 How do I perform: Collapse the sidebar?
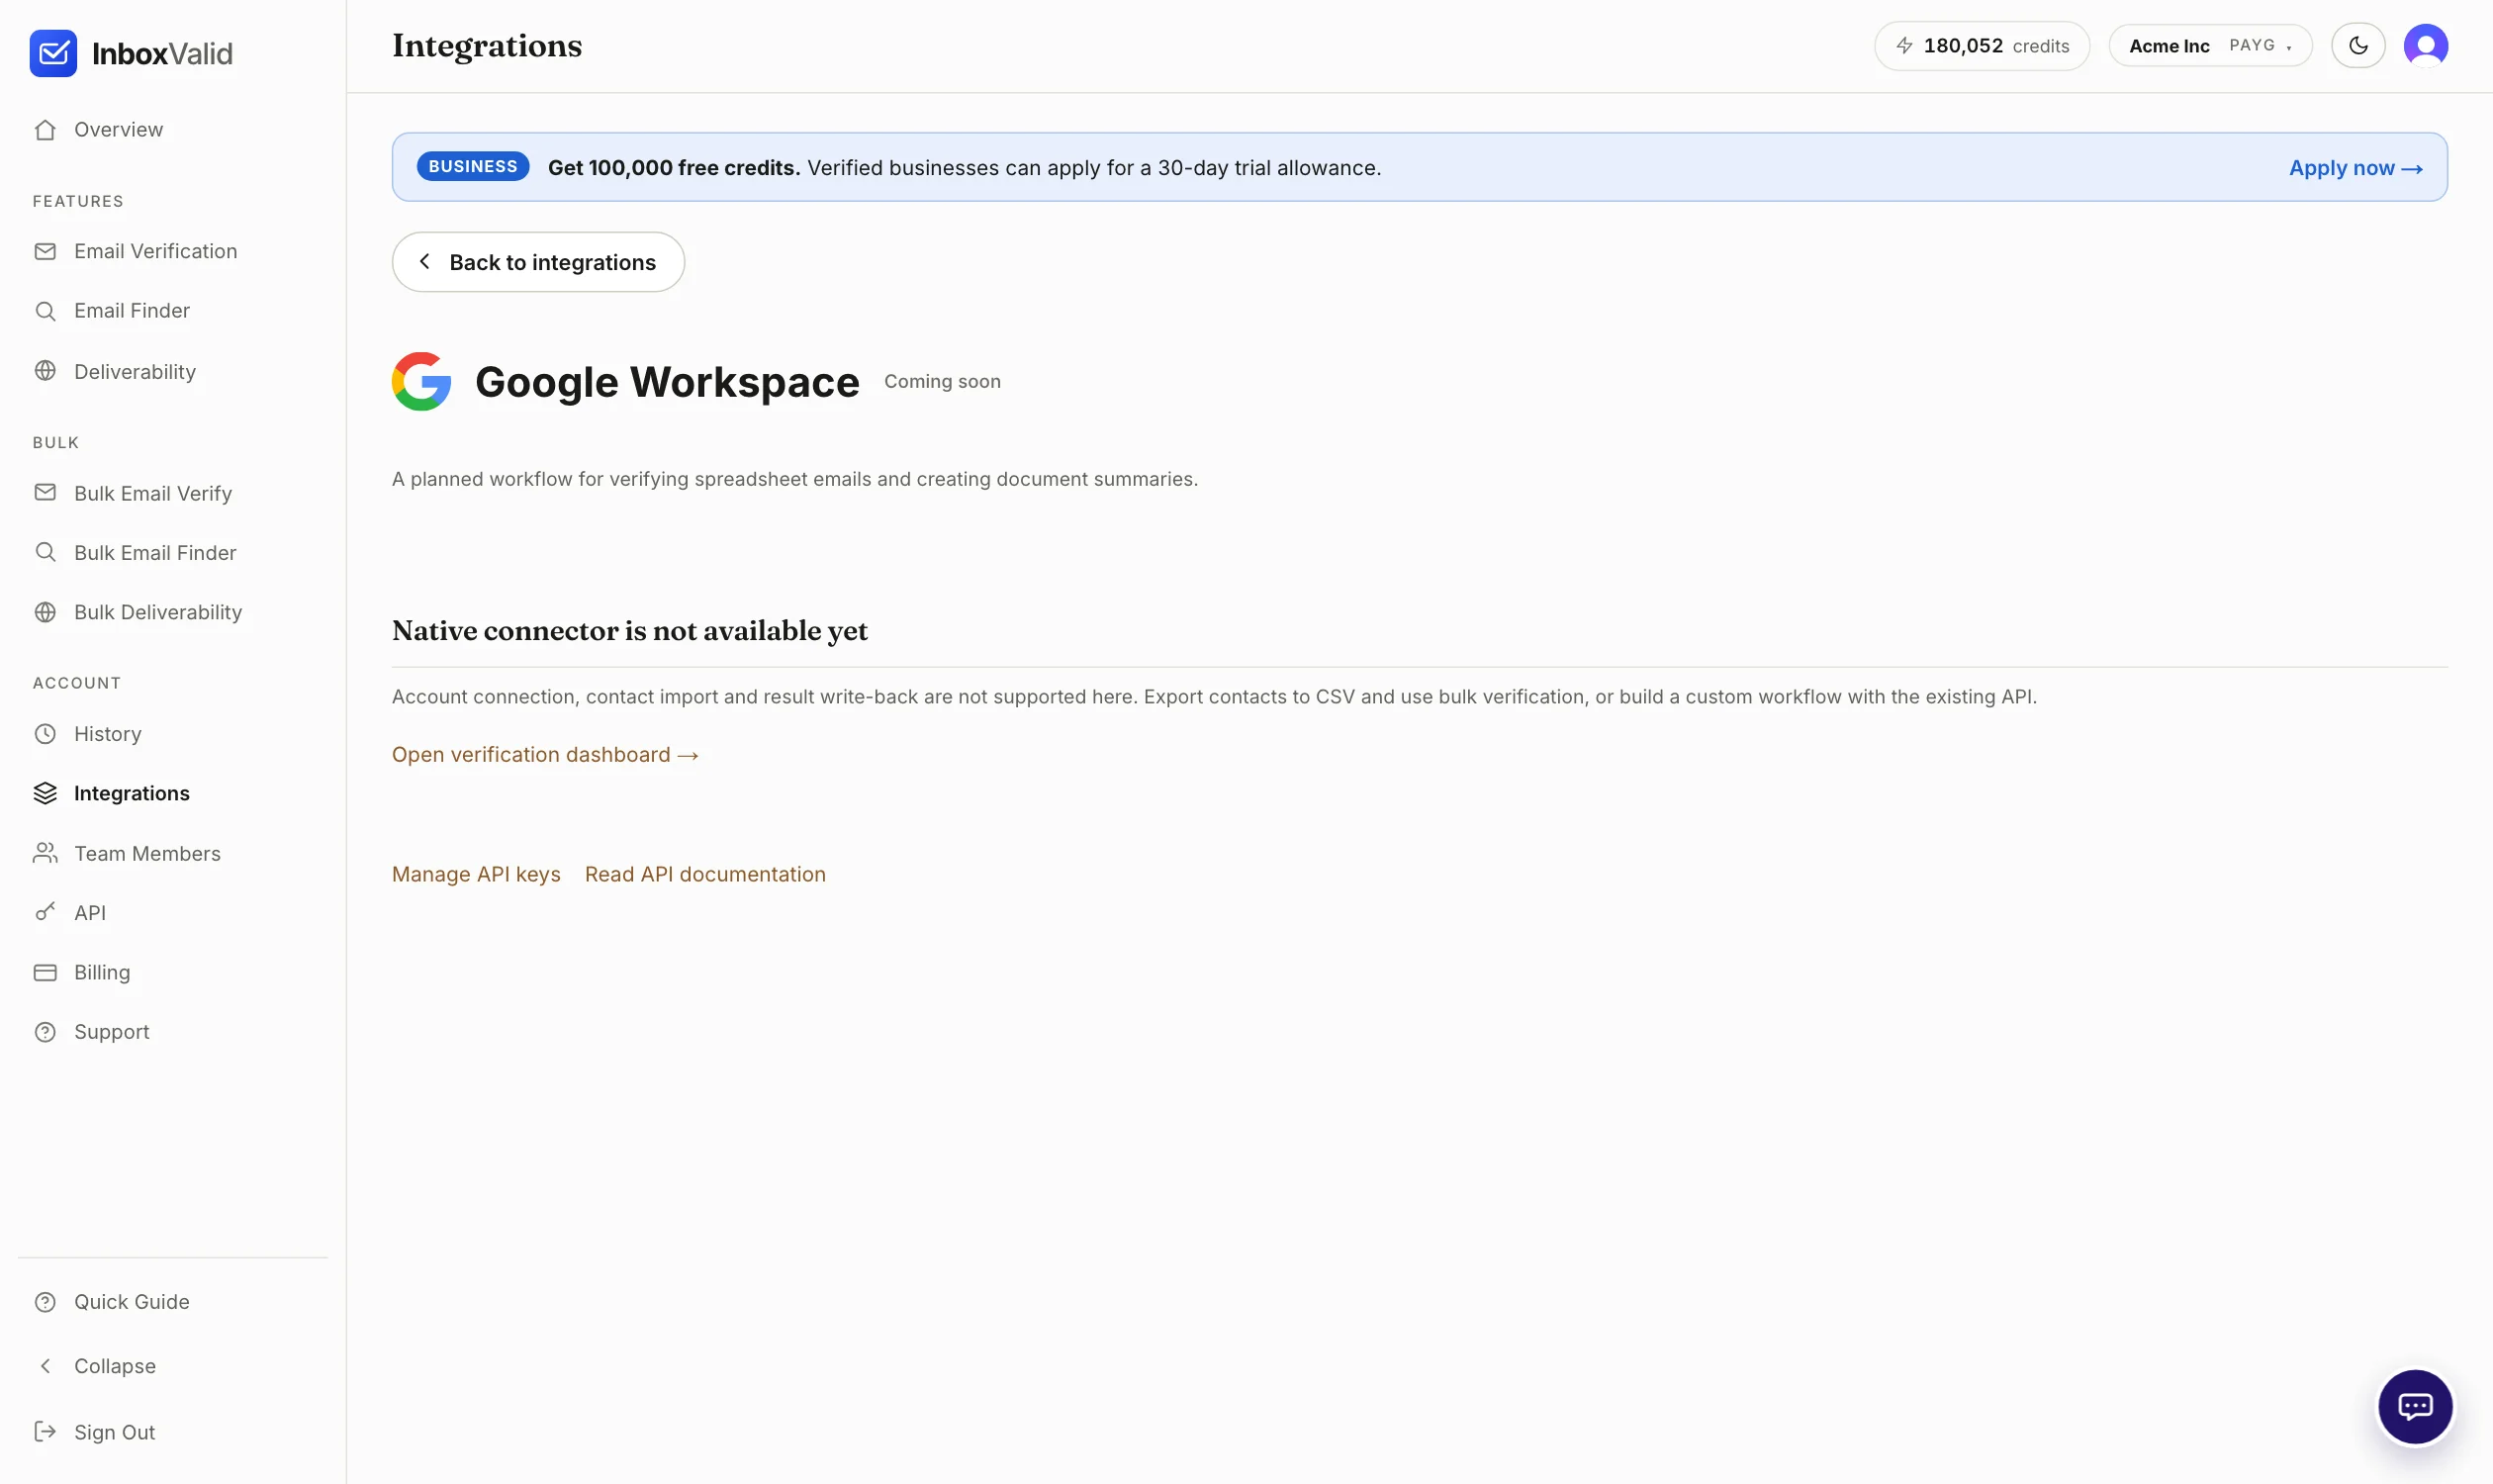[114, 1366]
